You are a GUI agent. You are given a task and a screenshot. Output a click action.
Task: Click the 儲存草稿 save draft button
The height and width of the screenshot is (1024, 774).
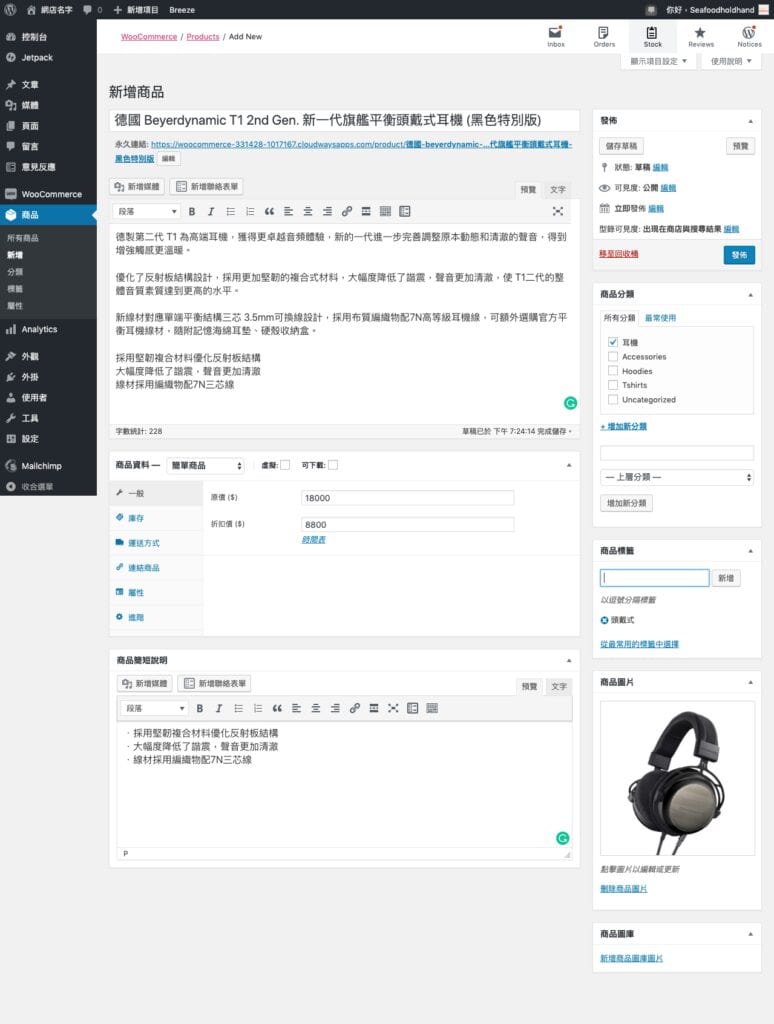pos(621,146)
